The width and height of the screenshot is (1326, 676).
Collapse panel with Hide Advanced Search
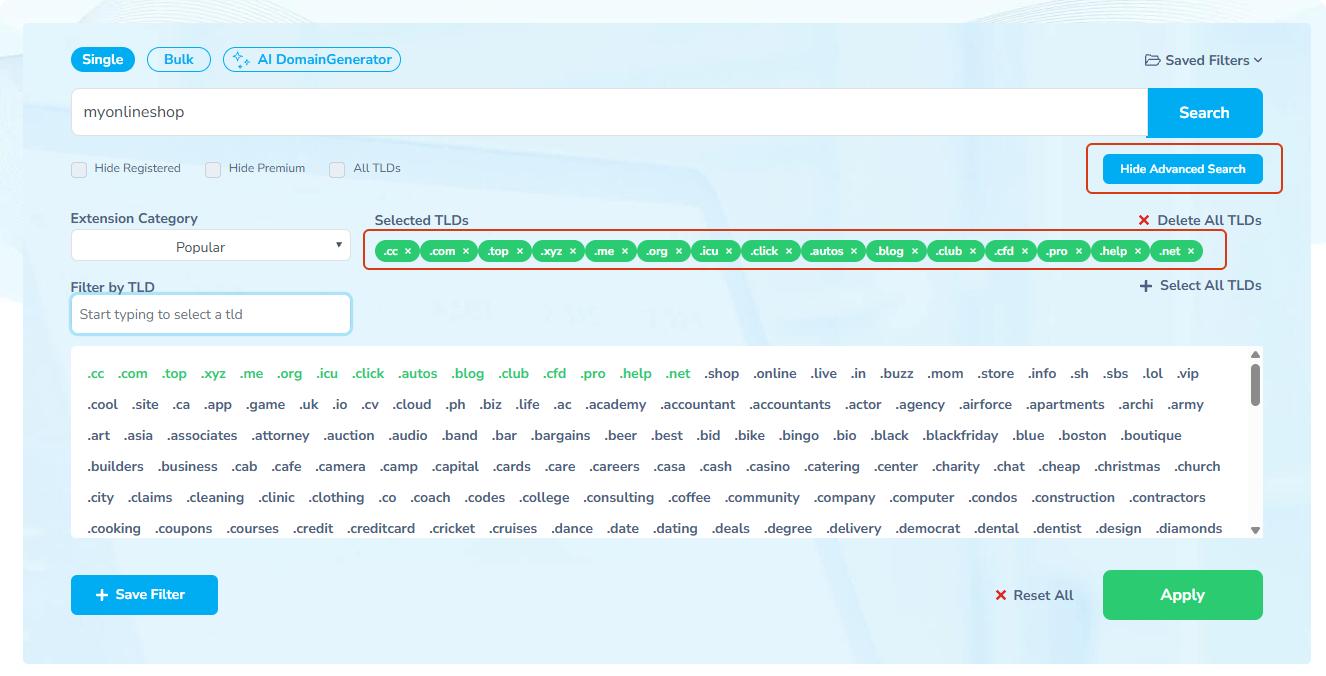(1182, 169)
